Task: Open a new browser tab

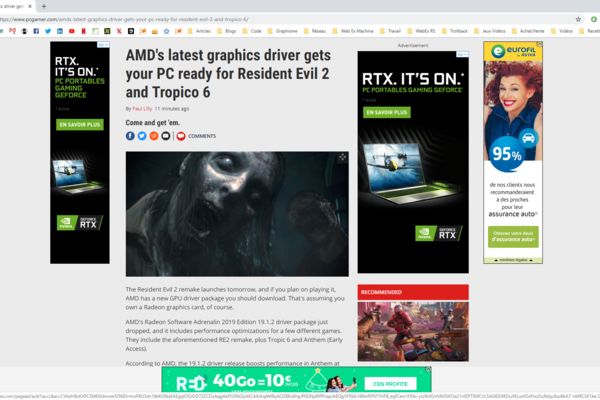Action: point(44,6)
